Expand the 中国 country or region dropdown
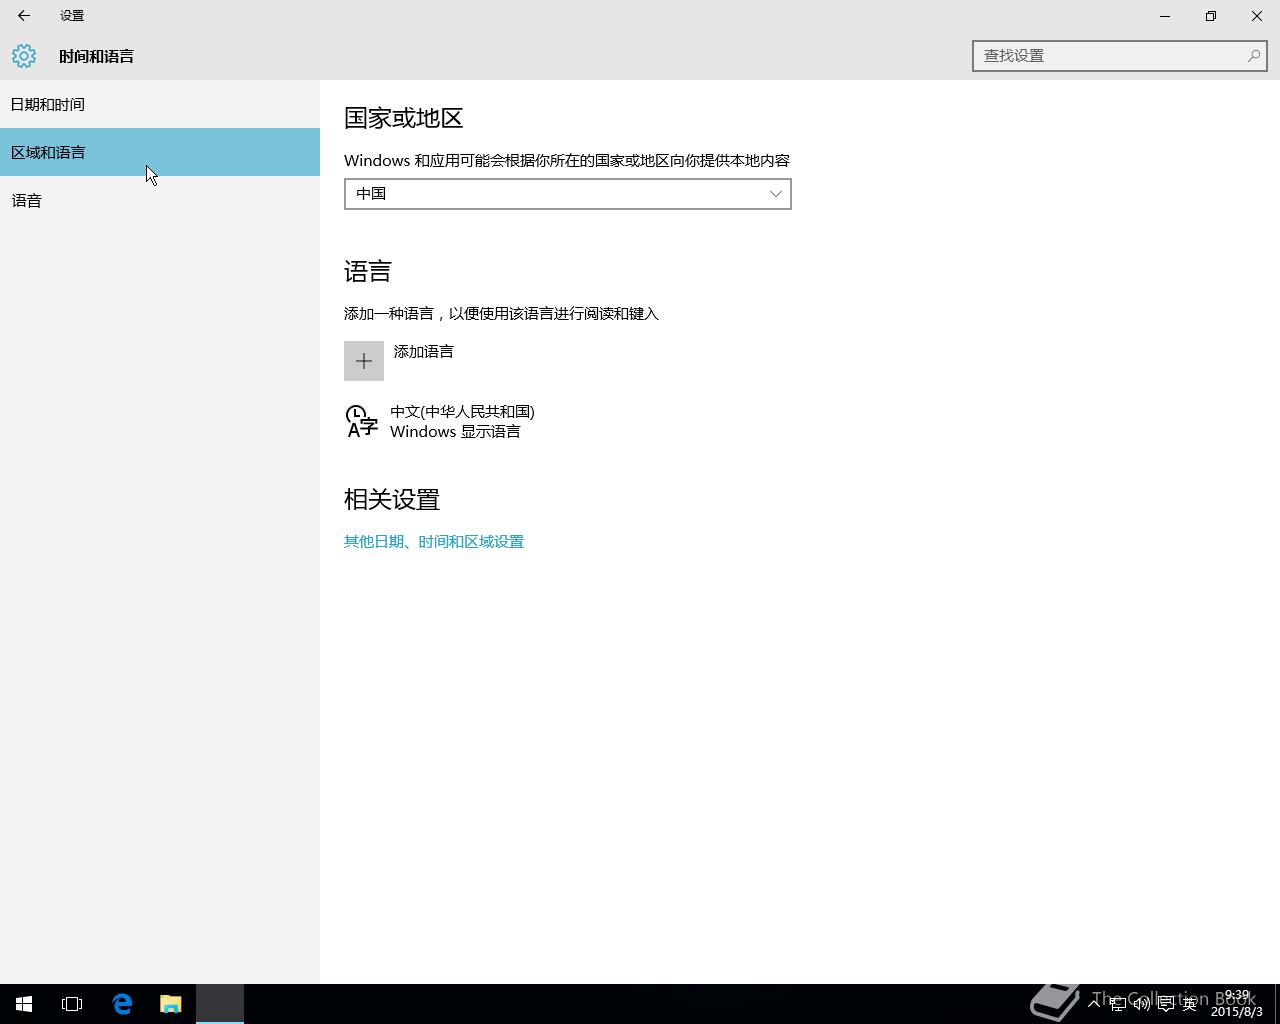 [x=568, y=194]
